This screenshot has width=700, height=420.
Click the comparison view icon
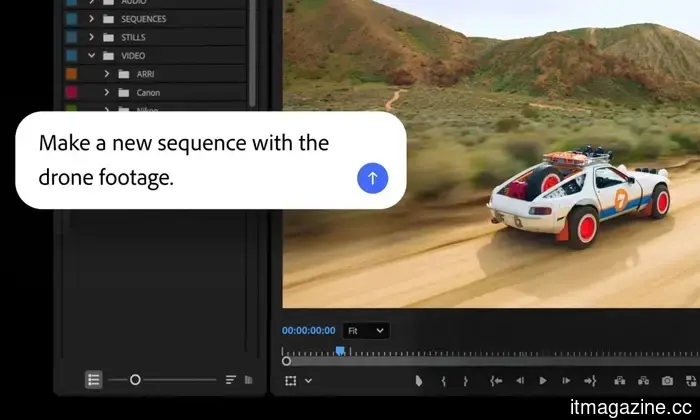(692, 381)
